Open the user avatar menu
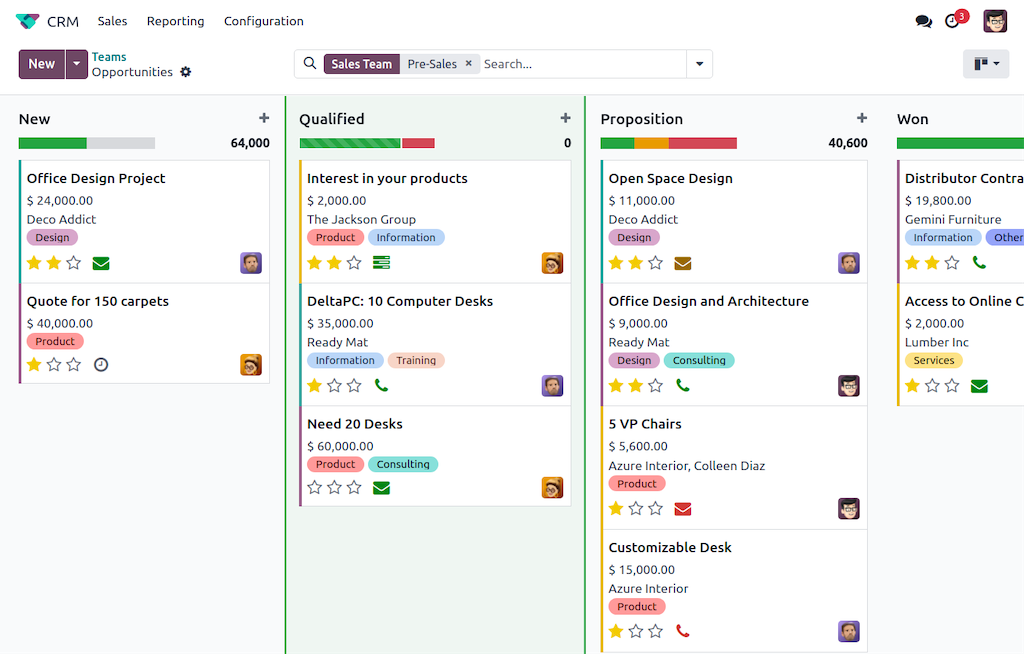The image size is (1024, 654). click(994, 20)
